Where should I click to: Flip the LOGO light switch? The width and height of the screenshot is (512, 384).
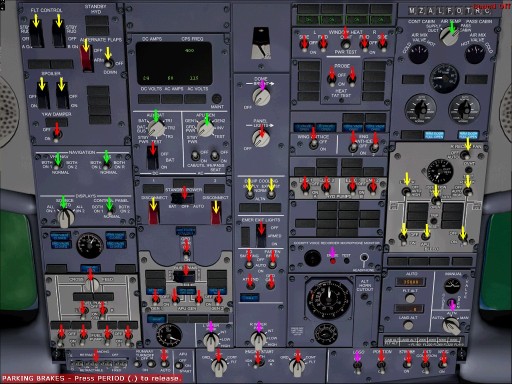357,366
